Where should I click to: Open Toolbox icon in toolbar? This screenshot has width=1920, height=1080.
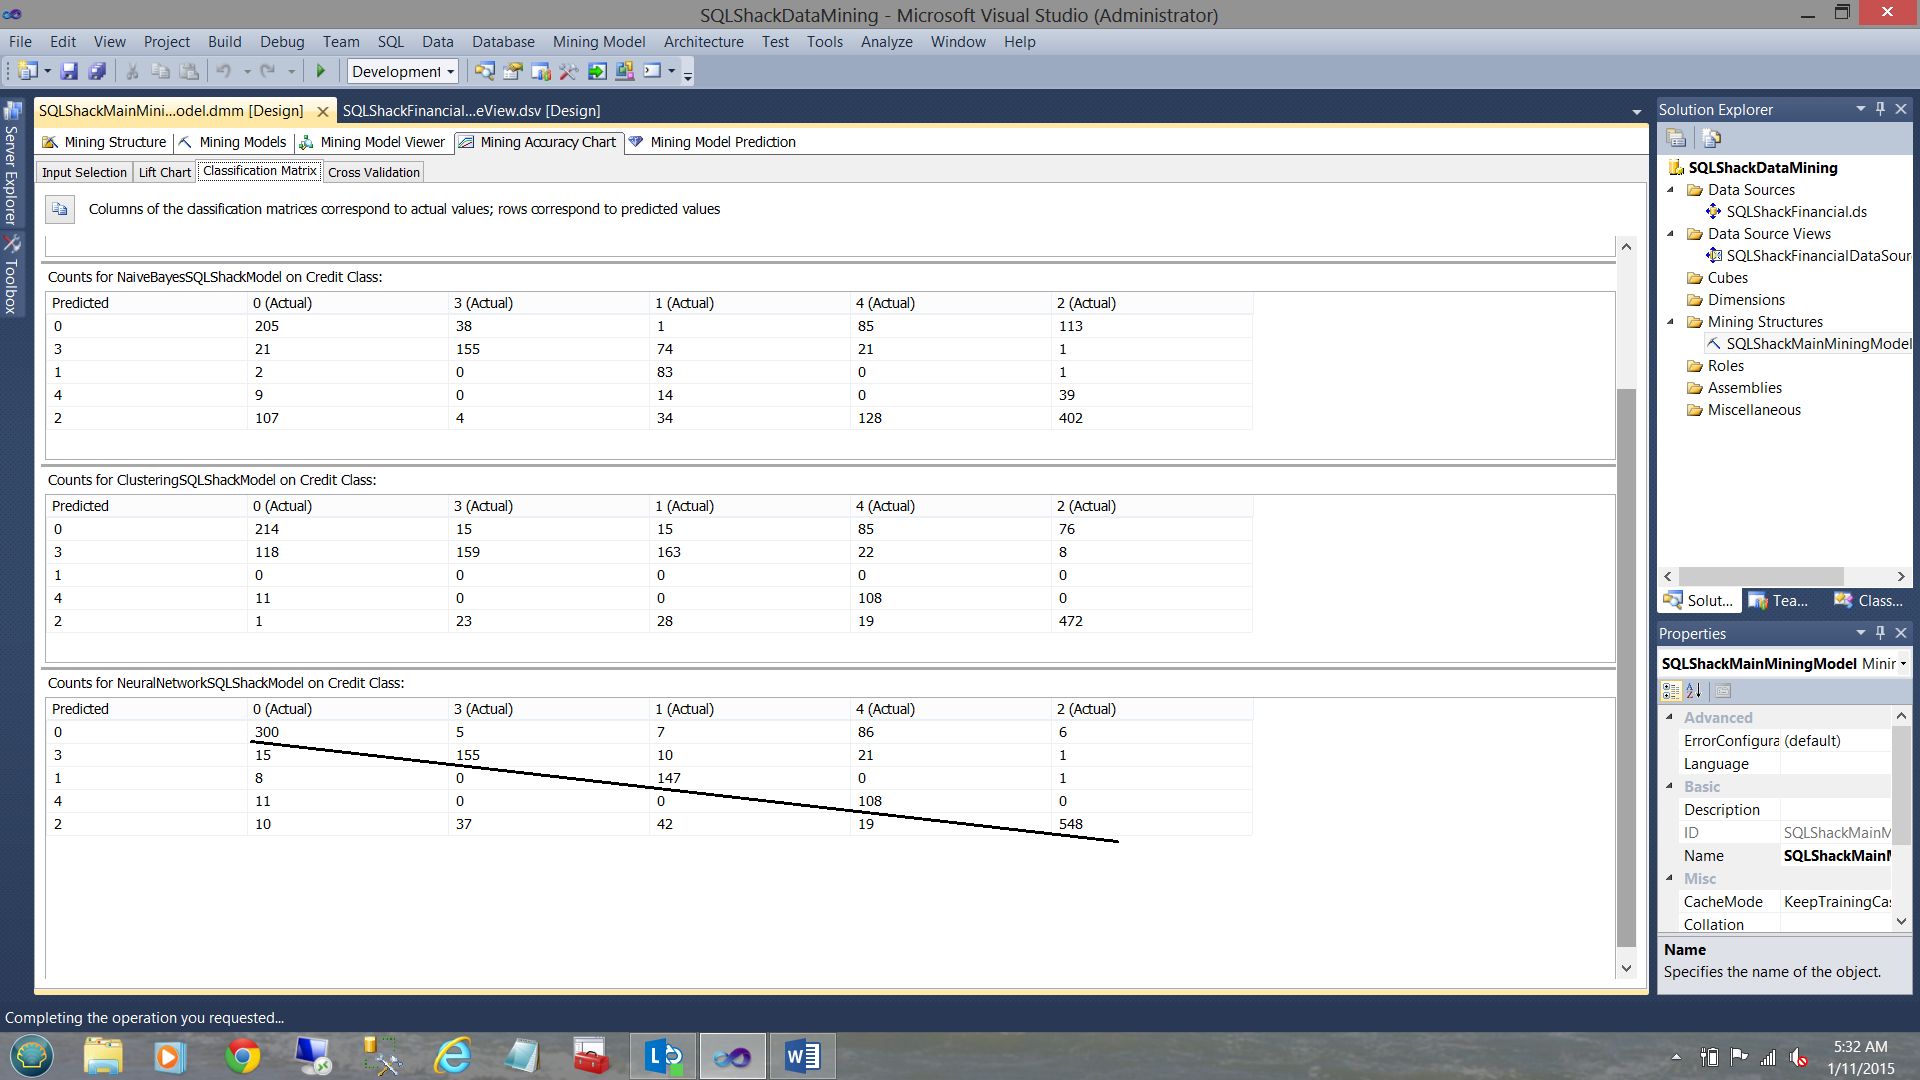click(568, 71)
